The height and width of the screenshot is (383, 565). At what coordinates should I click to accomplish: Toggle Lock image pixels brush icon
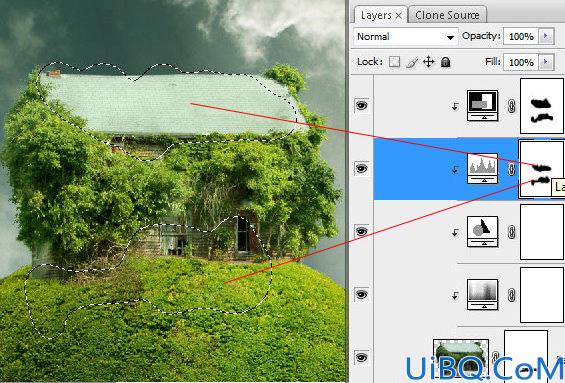(412, 62)
